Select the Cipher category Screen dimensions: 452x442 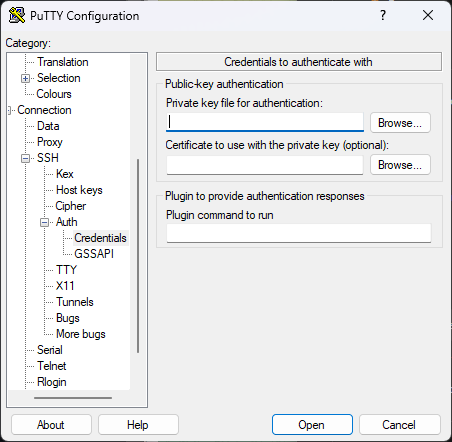click(x=71, y=206)
